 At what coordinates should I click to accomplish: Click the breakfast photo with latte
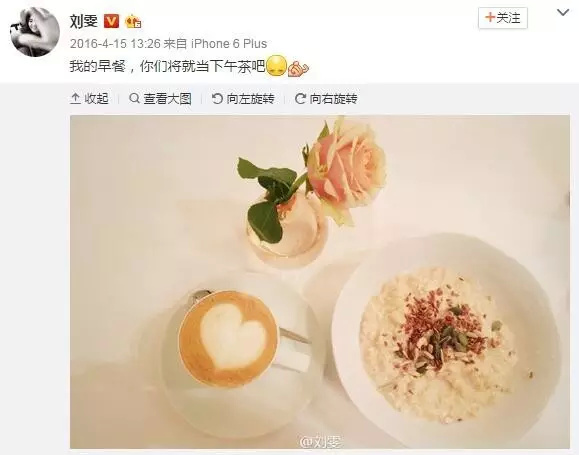pos(320,282)
